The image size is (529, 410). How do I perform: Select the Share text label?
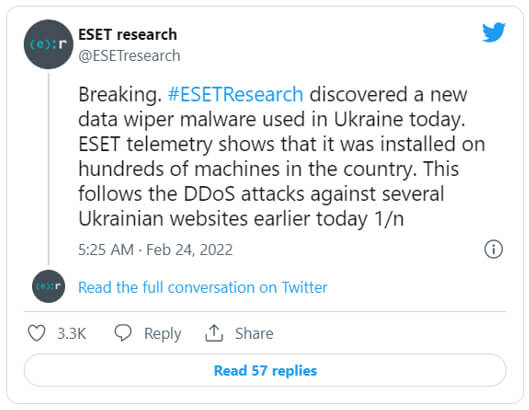[x=254, y=333]
